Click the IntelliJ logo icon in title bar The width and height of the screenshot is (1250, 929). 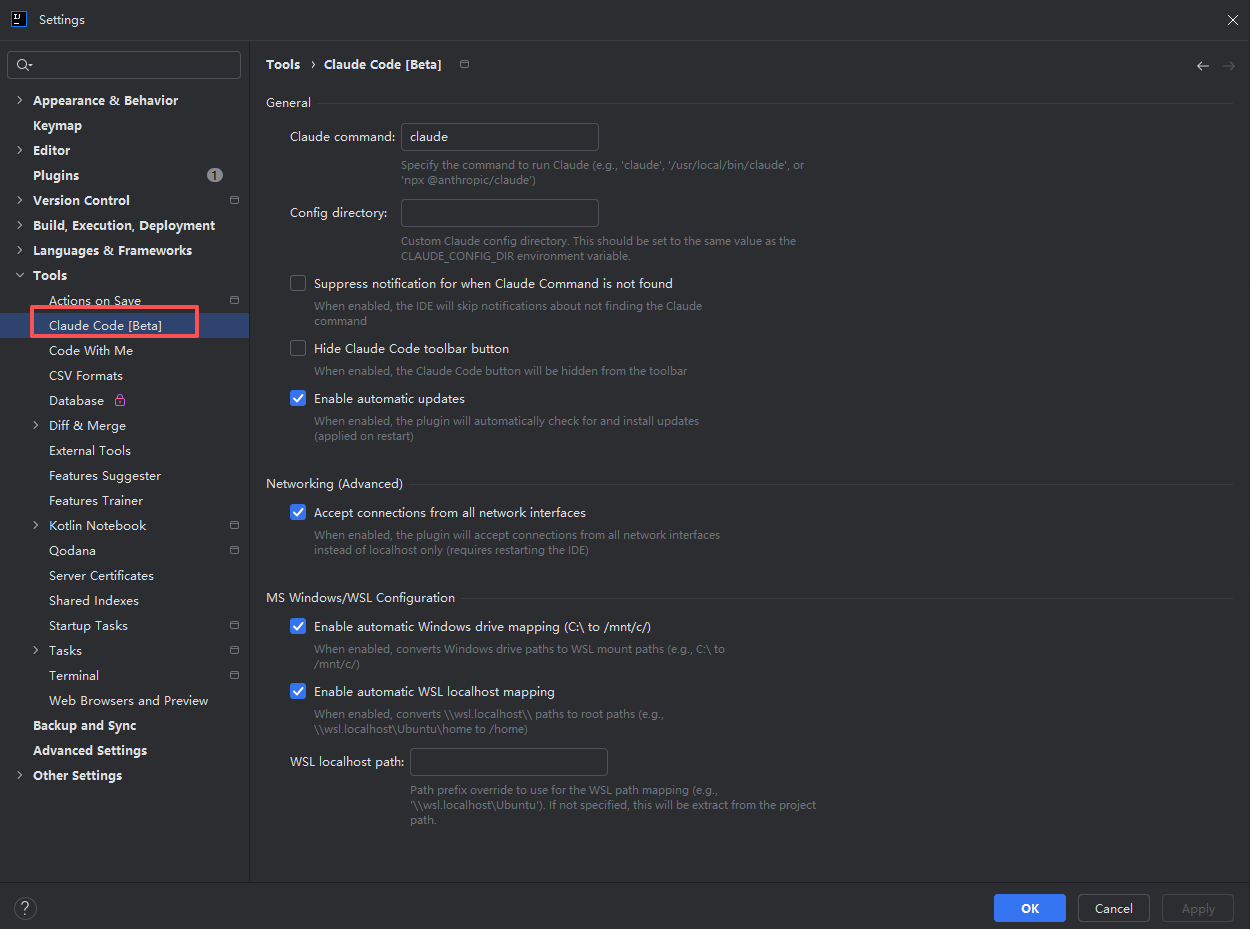pyautogui.click(x=19, y=19)
